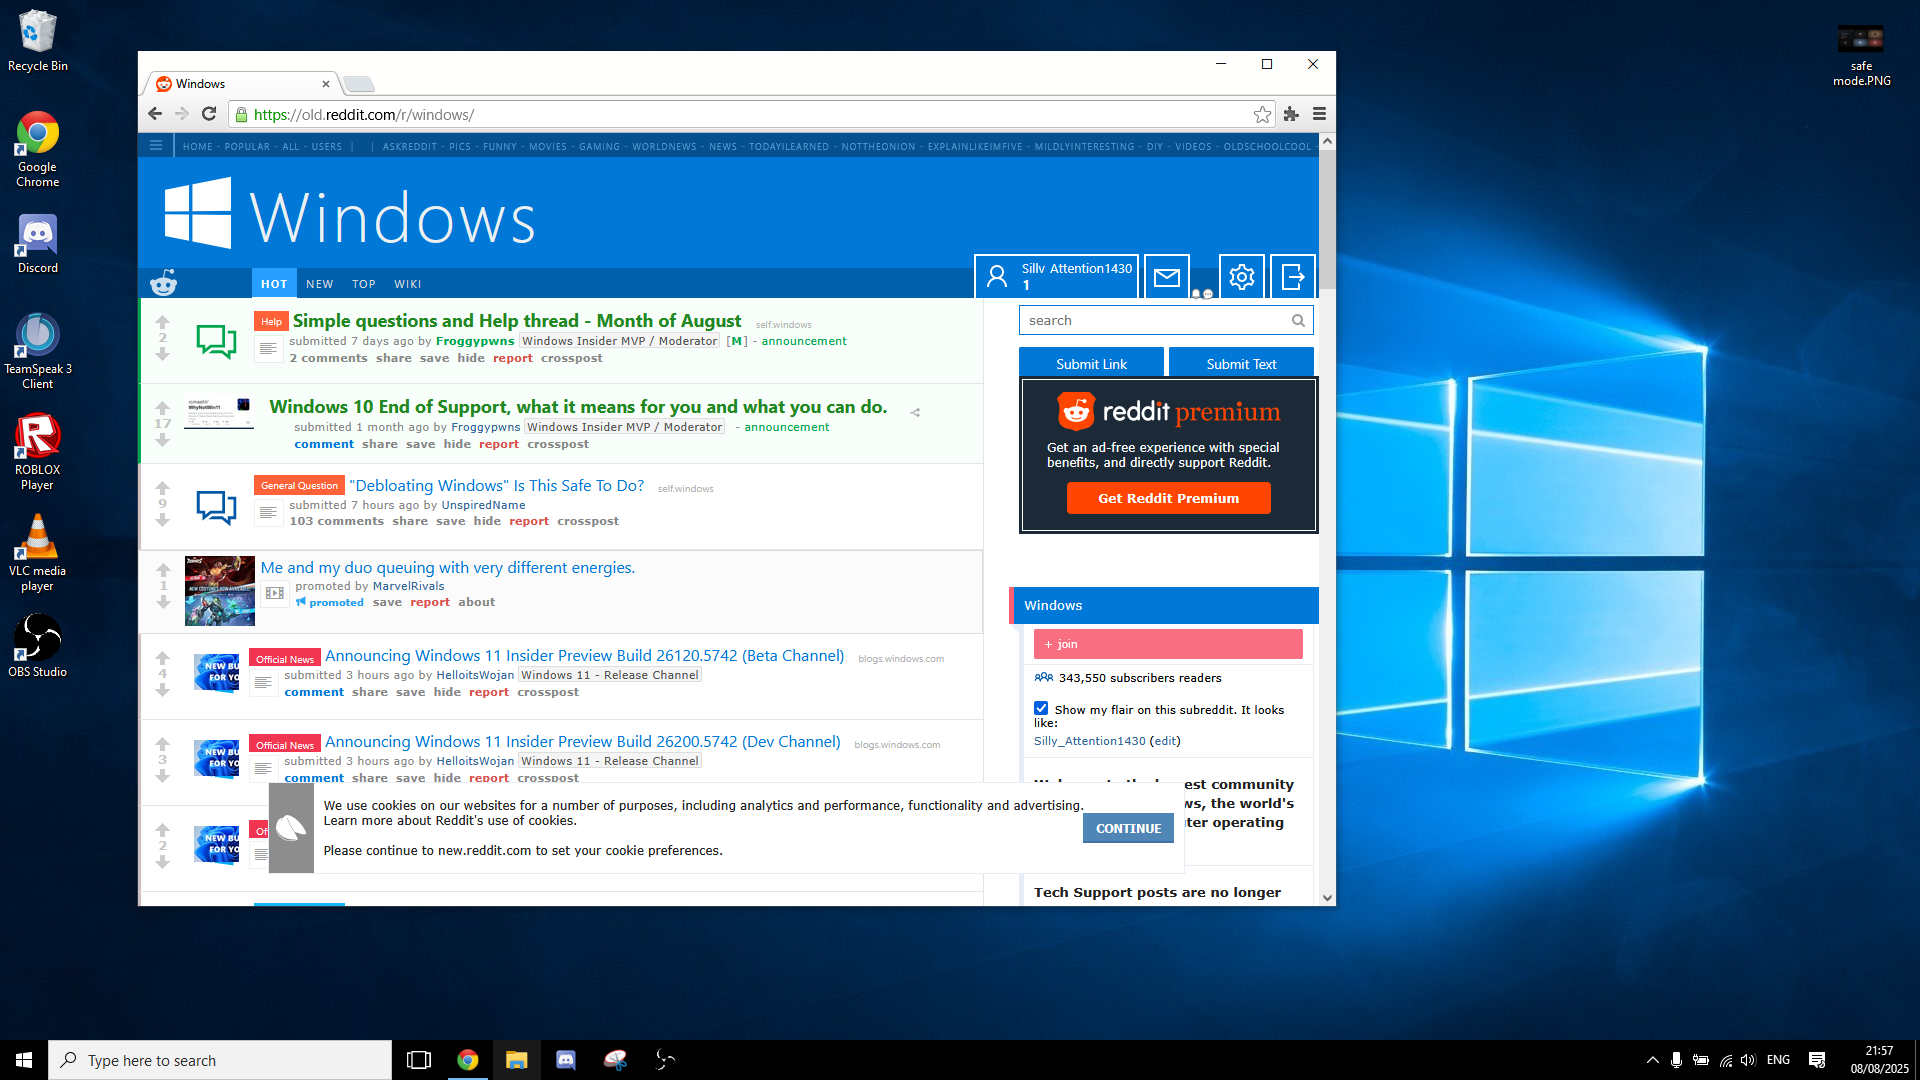1920x1080 pixels.
Task: Open the volume control in system tray
Action: pyautogui.click(x=1748, y=1060)
